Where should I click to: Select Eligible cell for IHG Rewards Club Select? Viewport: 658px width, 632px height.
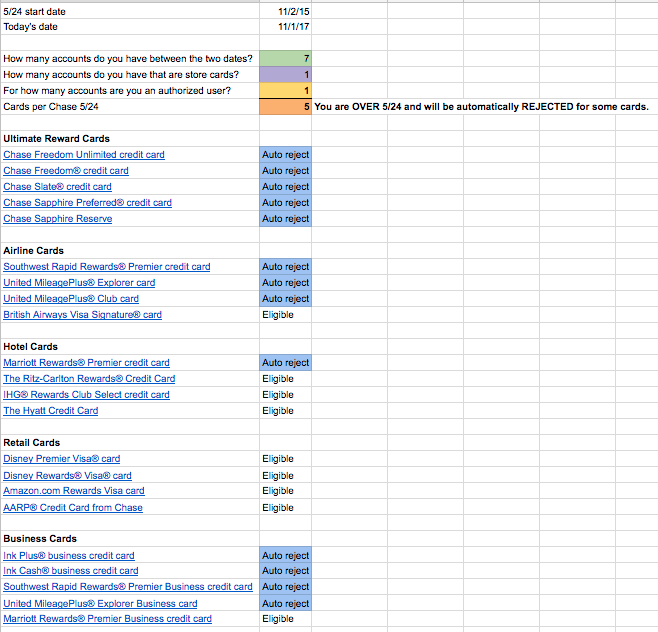[285, 395]
